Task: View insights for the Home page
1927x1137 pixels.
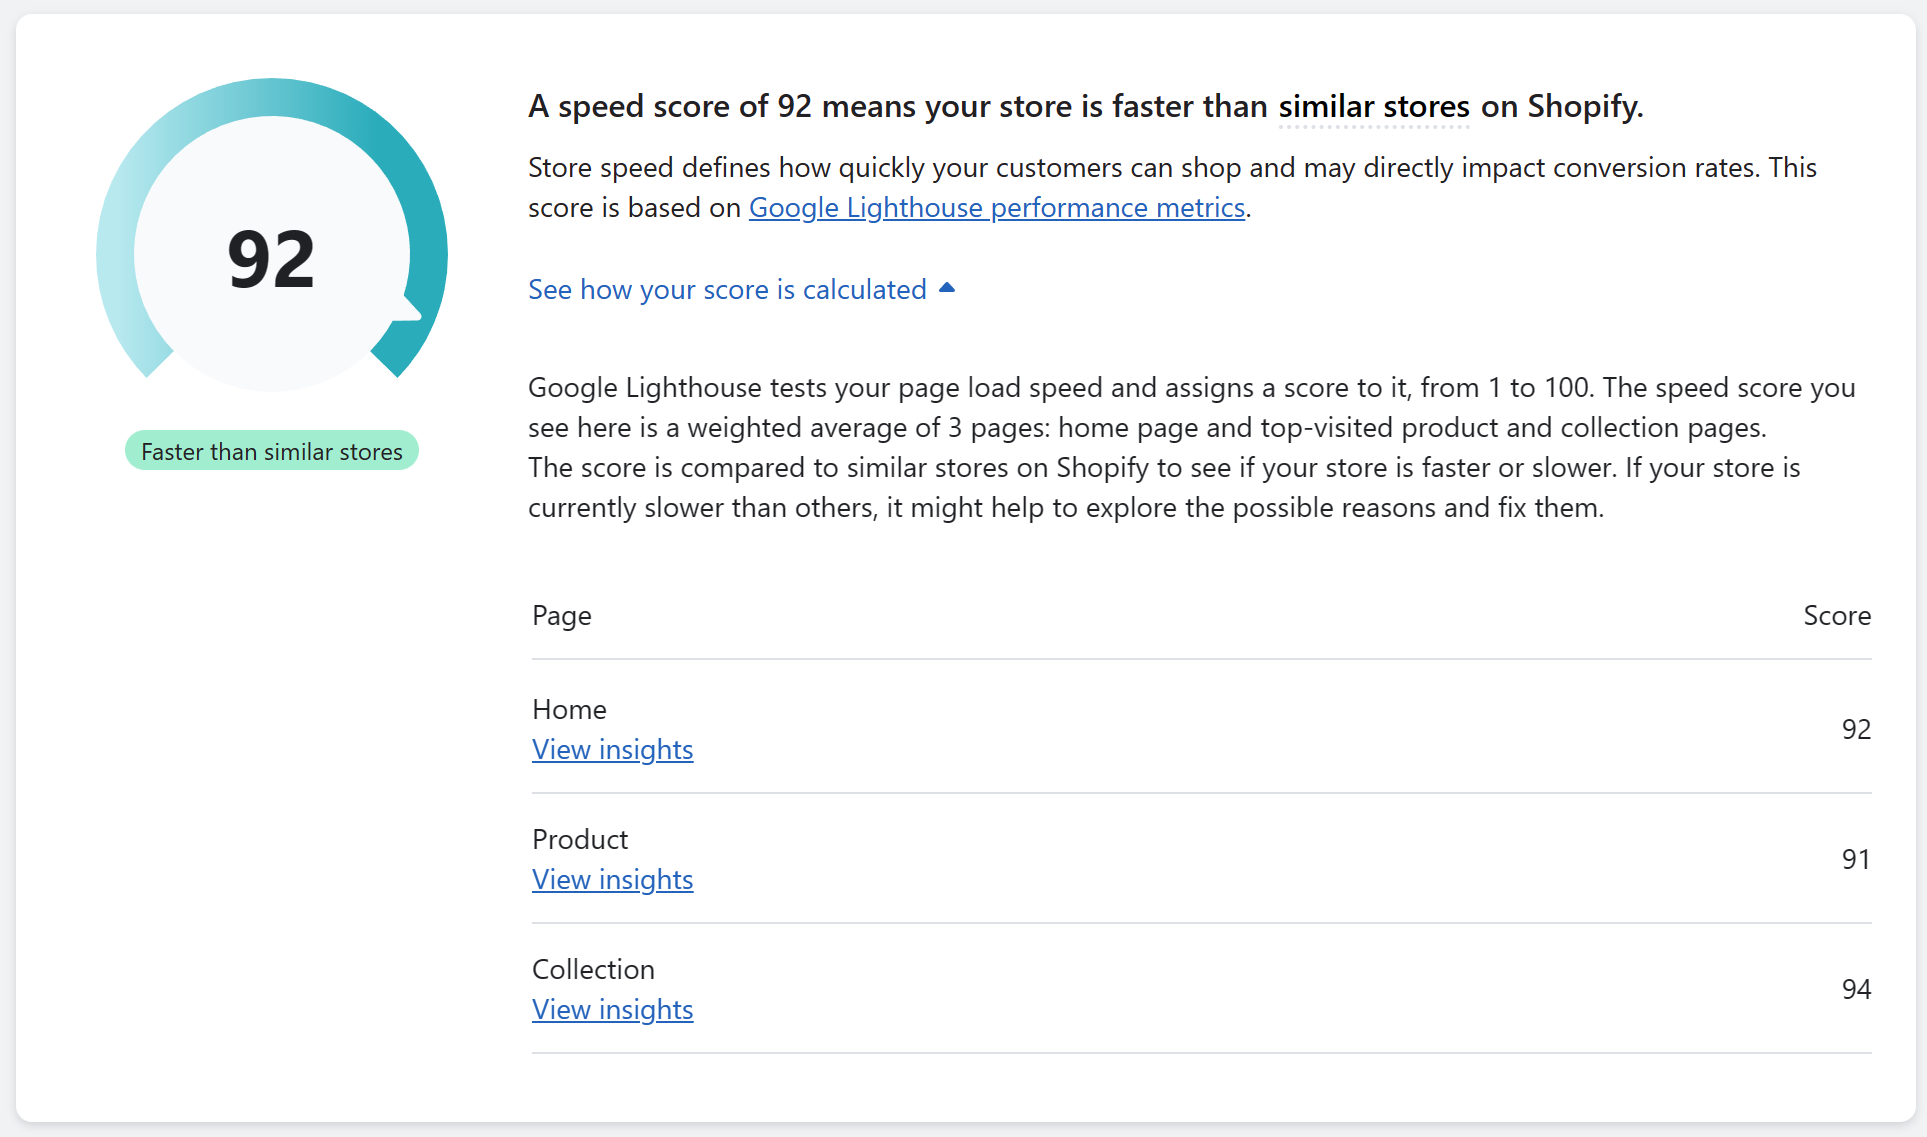Action: (x=612, y=749)
